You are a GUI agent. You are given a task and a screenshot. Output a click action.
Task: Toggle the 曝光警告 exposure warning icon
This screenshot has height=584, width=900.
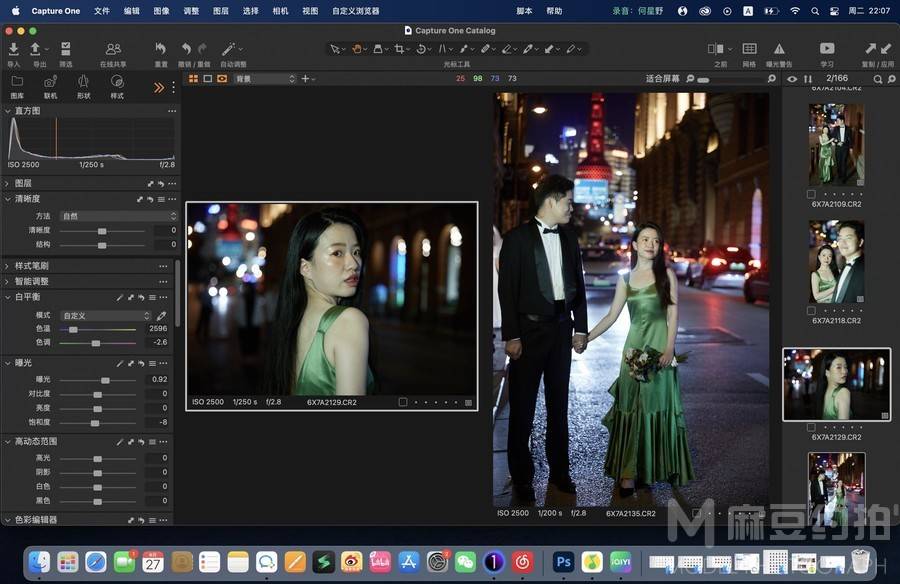coord(779,49)
